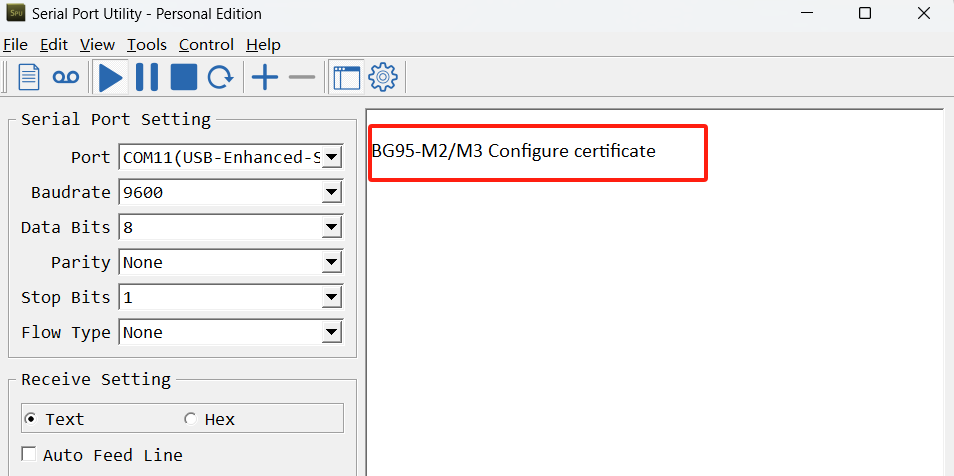Image resolution: width=954 pixels, height=476 pixels.
Task: Expand the Stop Bits dropdown
Action: pos(331,298)
